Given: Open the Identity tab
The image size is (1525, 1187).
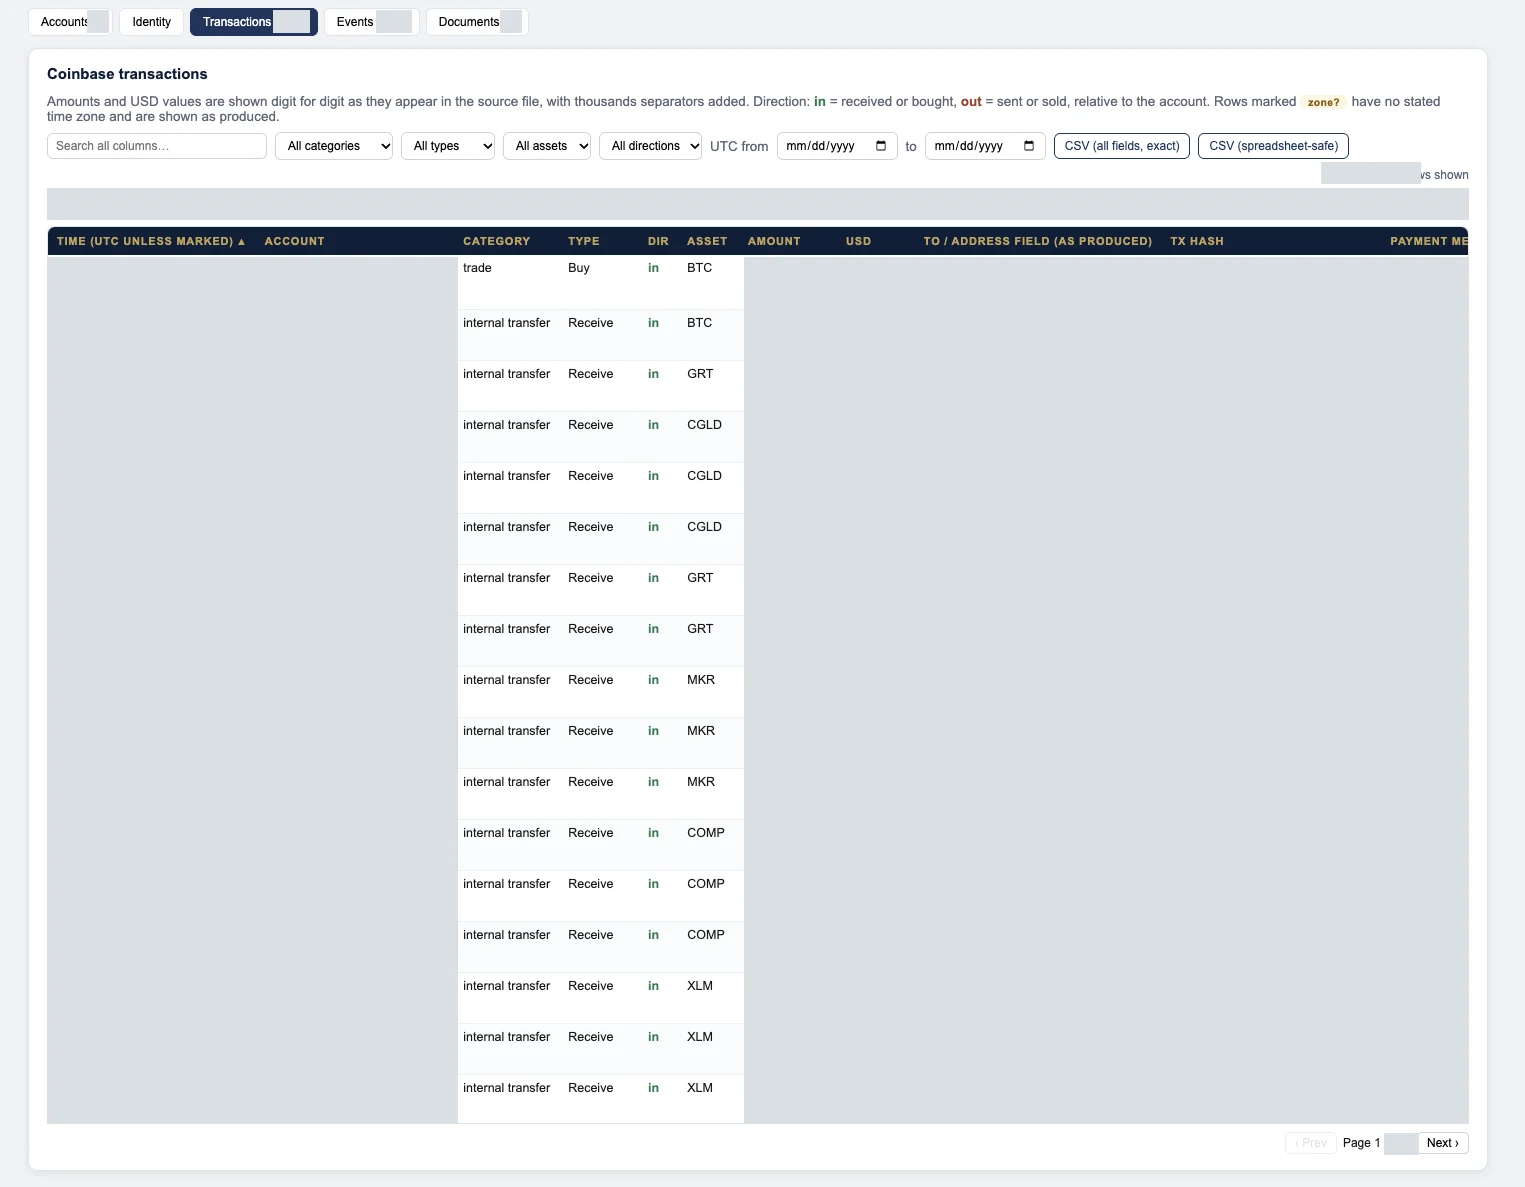Looking at the screenshot, I should point(152,22).
